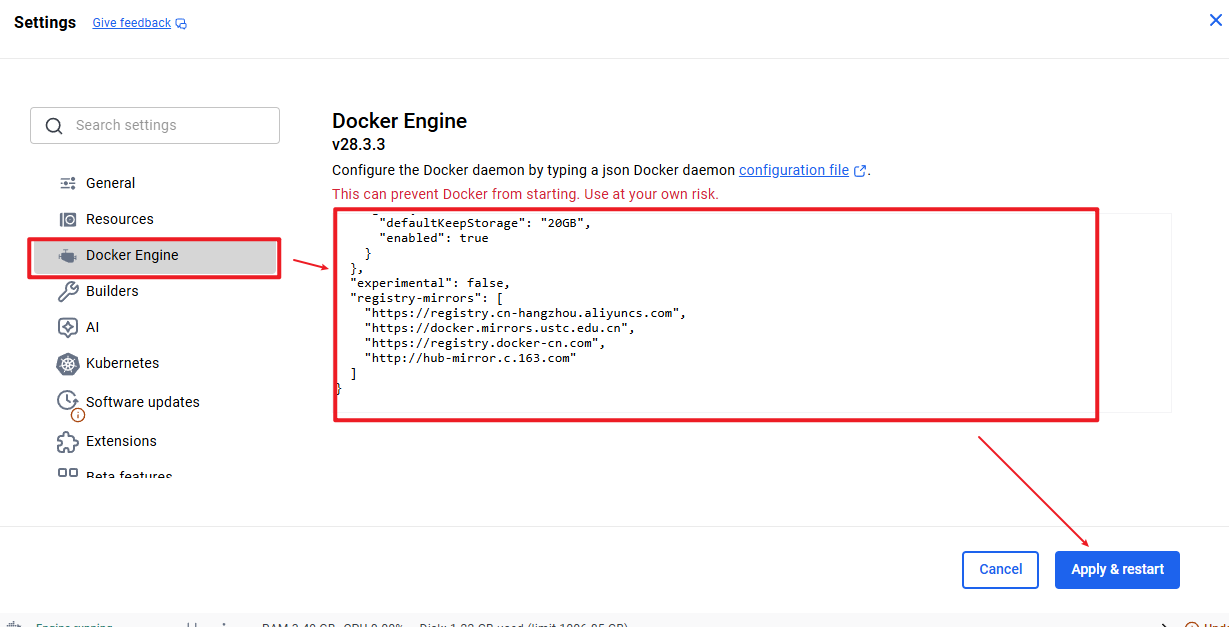1229x627 pixels.
Task: Close the Settings page with the X
Action: [1216, 20]
